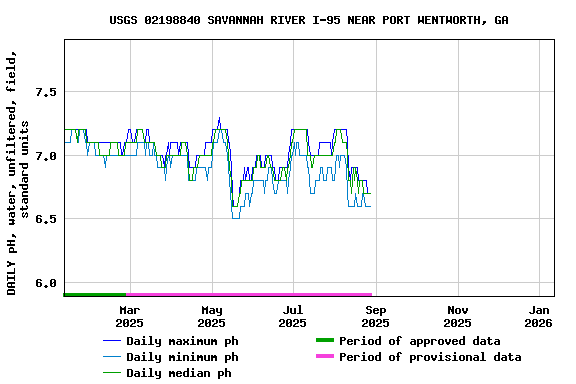Viewport: 576px width, 384px height.
Task: Click the 'Period of approved data' legend label
Action: click(x=420, y=341)
